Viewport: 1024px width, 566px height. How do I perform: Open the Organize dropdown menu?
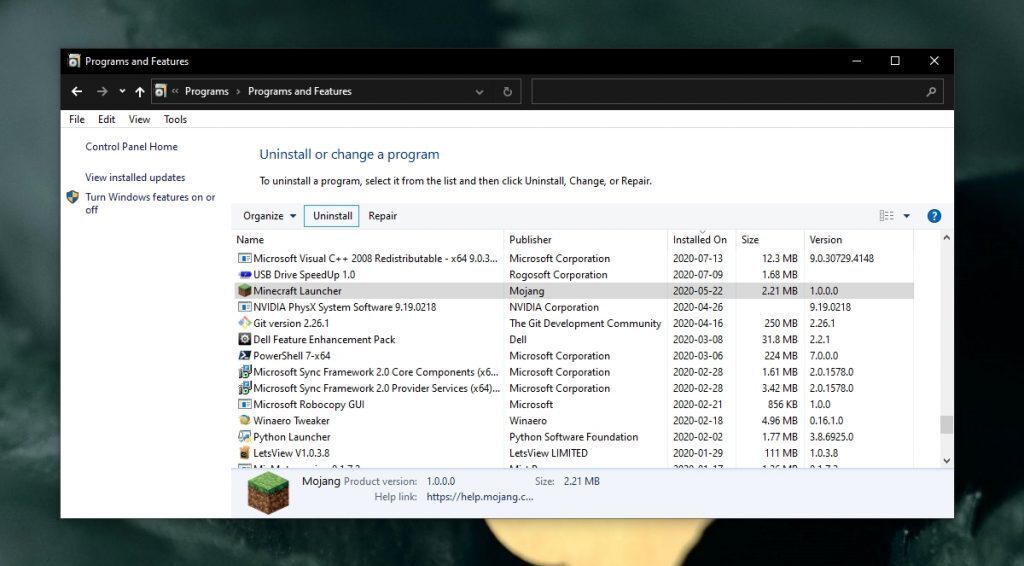[270, 216]
